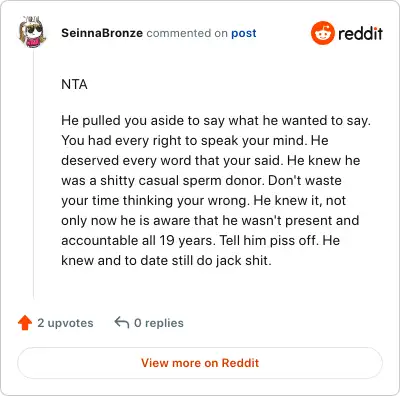This screenshot has height=396, width=400.
Task: Click the line starting "You had every right"
Action: [x=195, y=141]
